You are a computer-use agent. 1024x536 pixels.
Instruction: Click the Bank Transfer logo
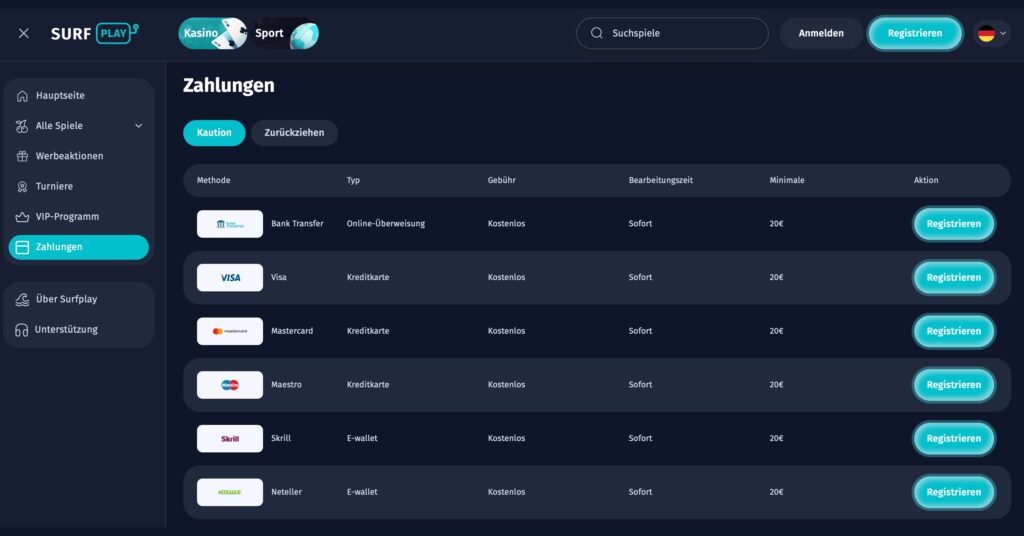point(230,224)
